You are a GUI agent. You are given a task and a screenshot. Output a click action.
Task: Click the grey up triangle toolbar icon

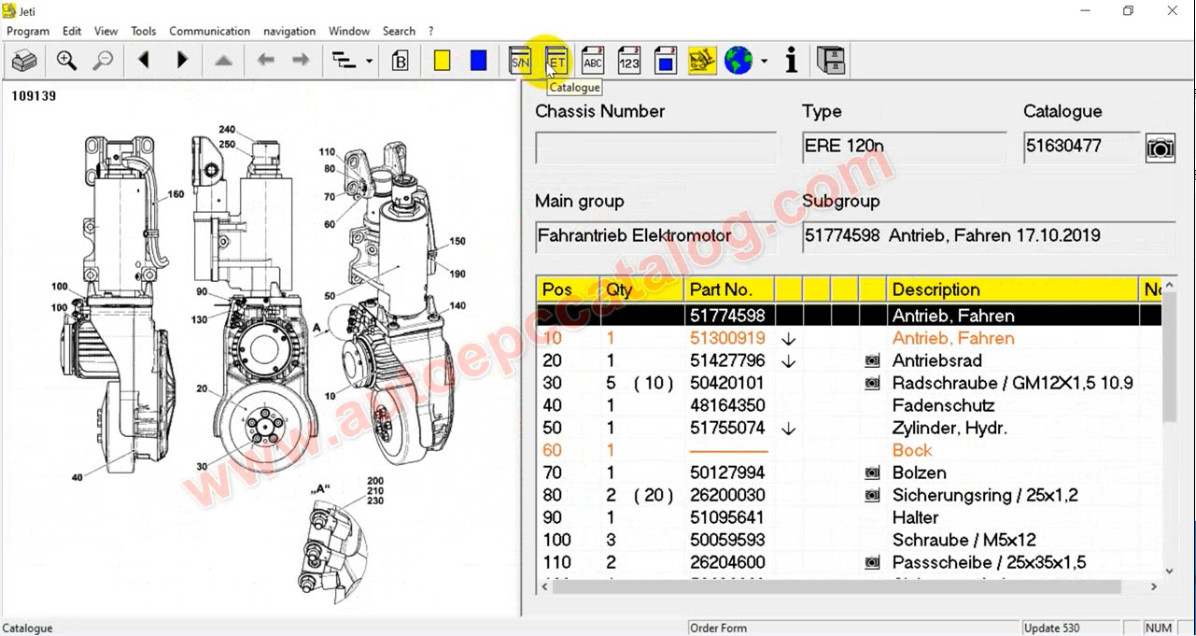tap(223, 60)
